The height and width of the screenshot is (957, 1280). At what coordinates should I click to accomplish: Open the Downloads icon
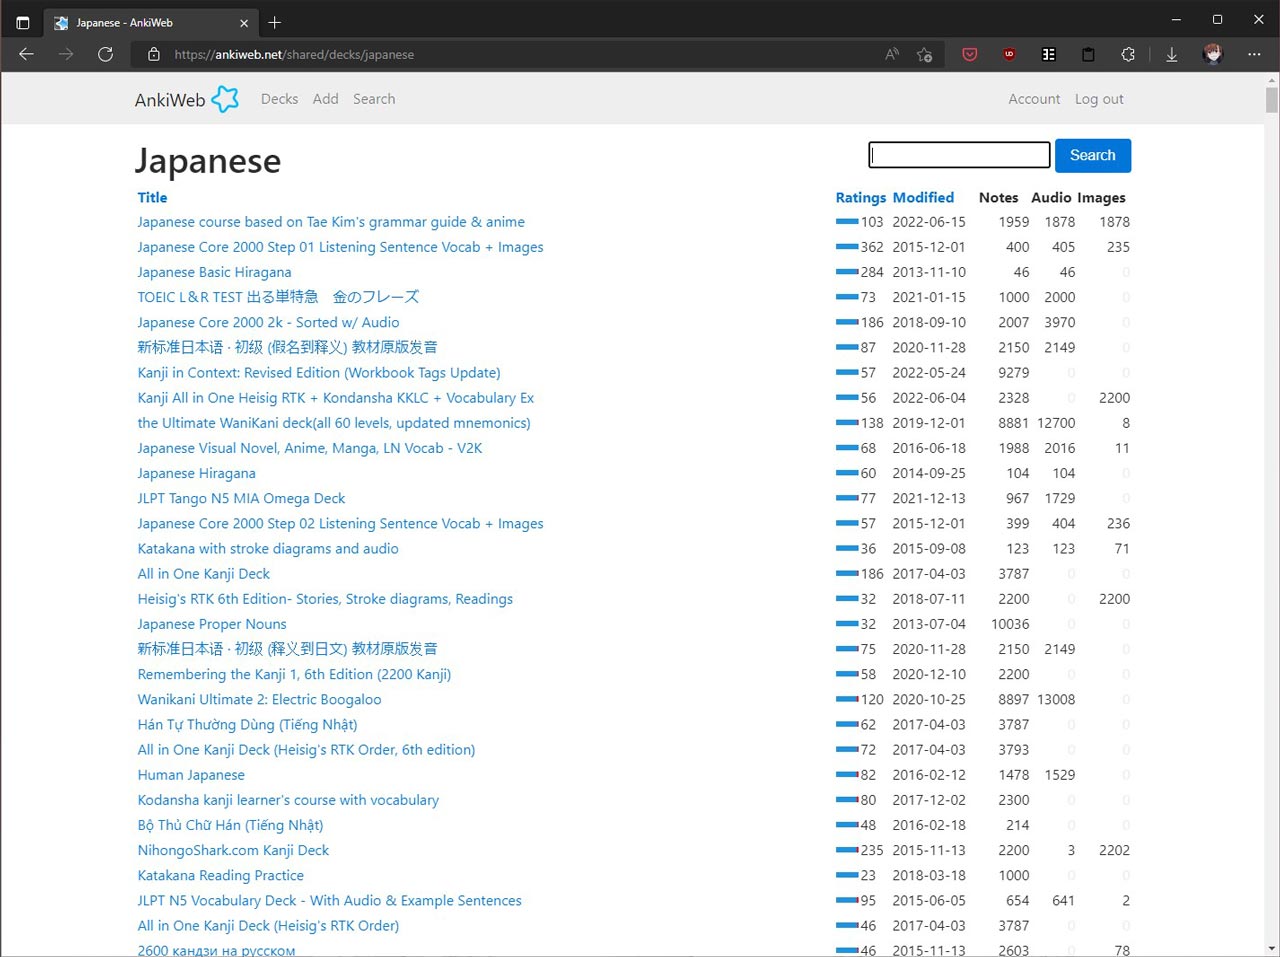pyautogui.click(x=1172, y=54)
